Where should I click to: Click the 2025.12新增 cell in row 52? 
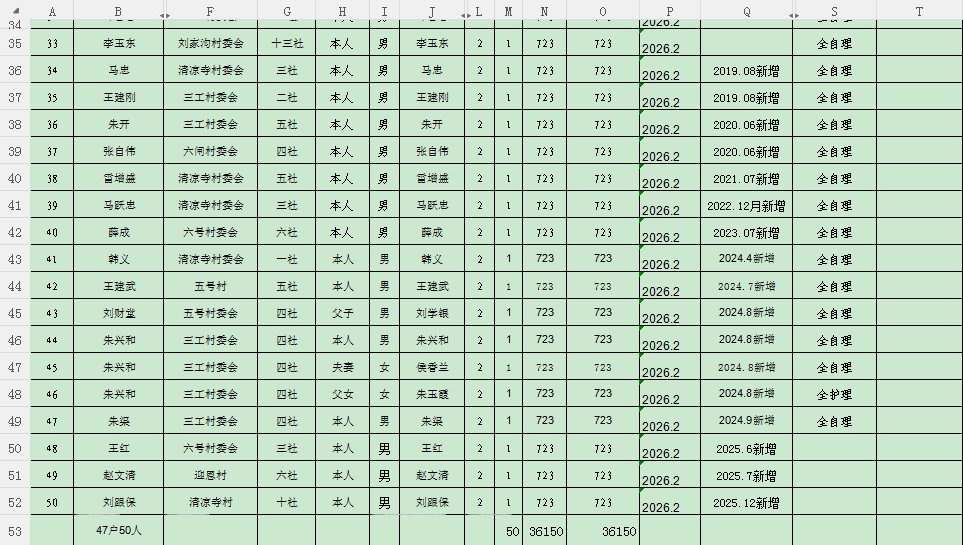click(746, 502)
